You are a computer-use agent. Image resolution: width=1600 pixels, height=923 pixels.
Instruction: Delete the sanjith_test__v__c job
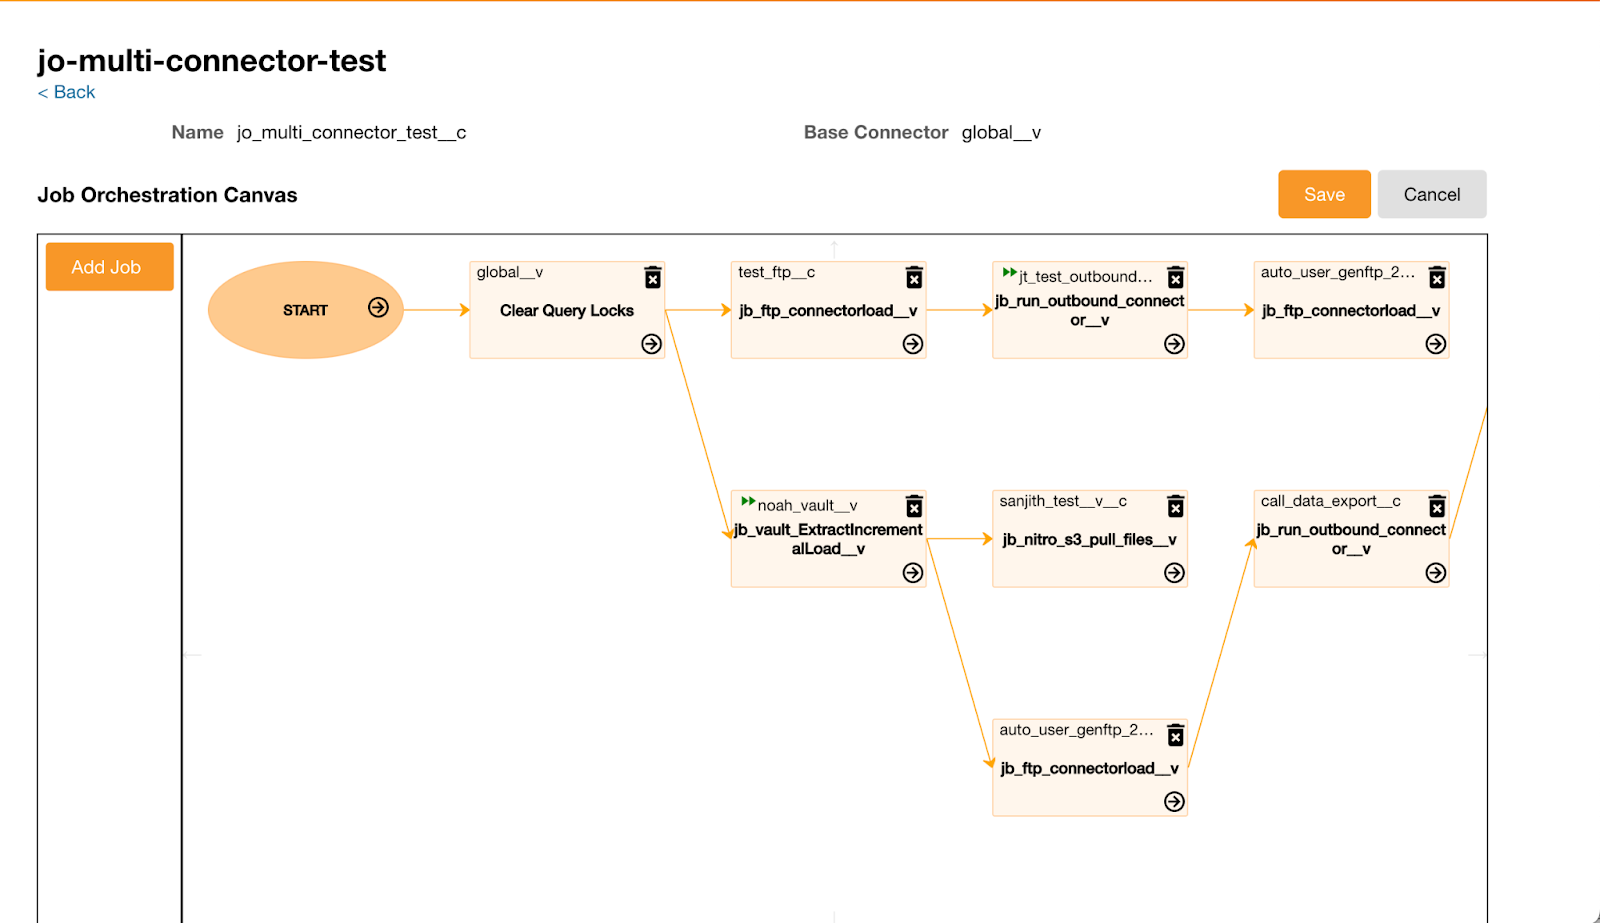(1176, 506)
